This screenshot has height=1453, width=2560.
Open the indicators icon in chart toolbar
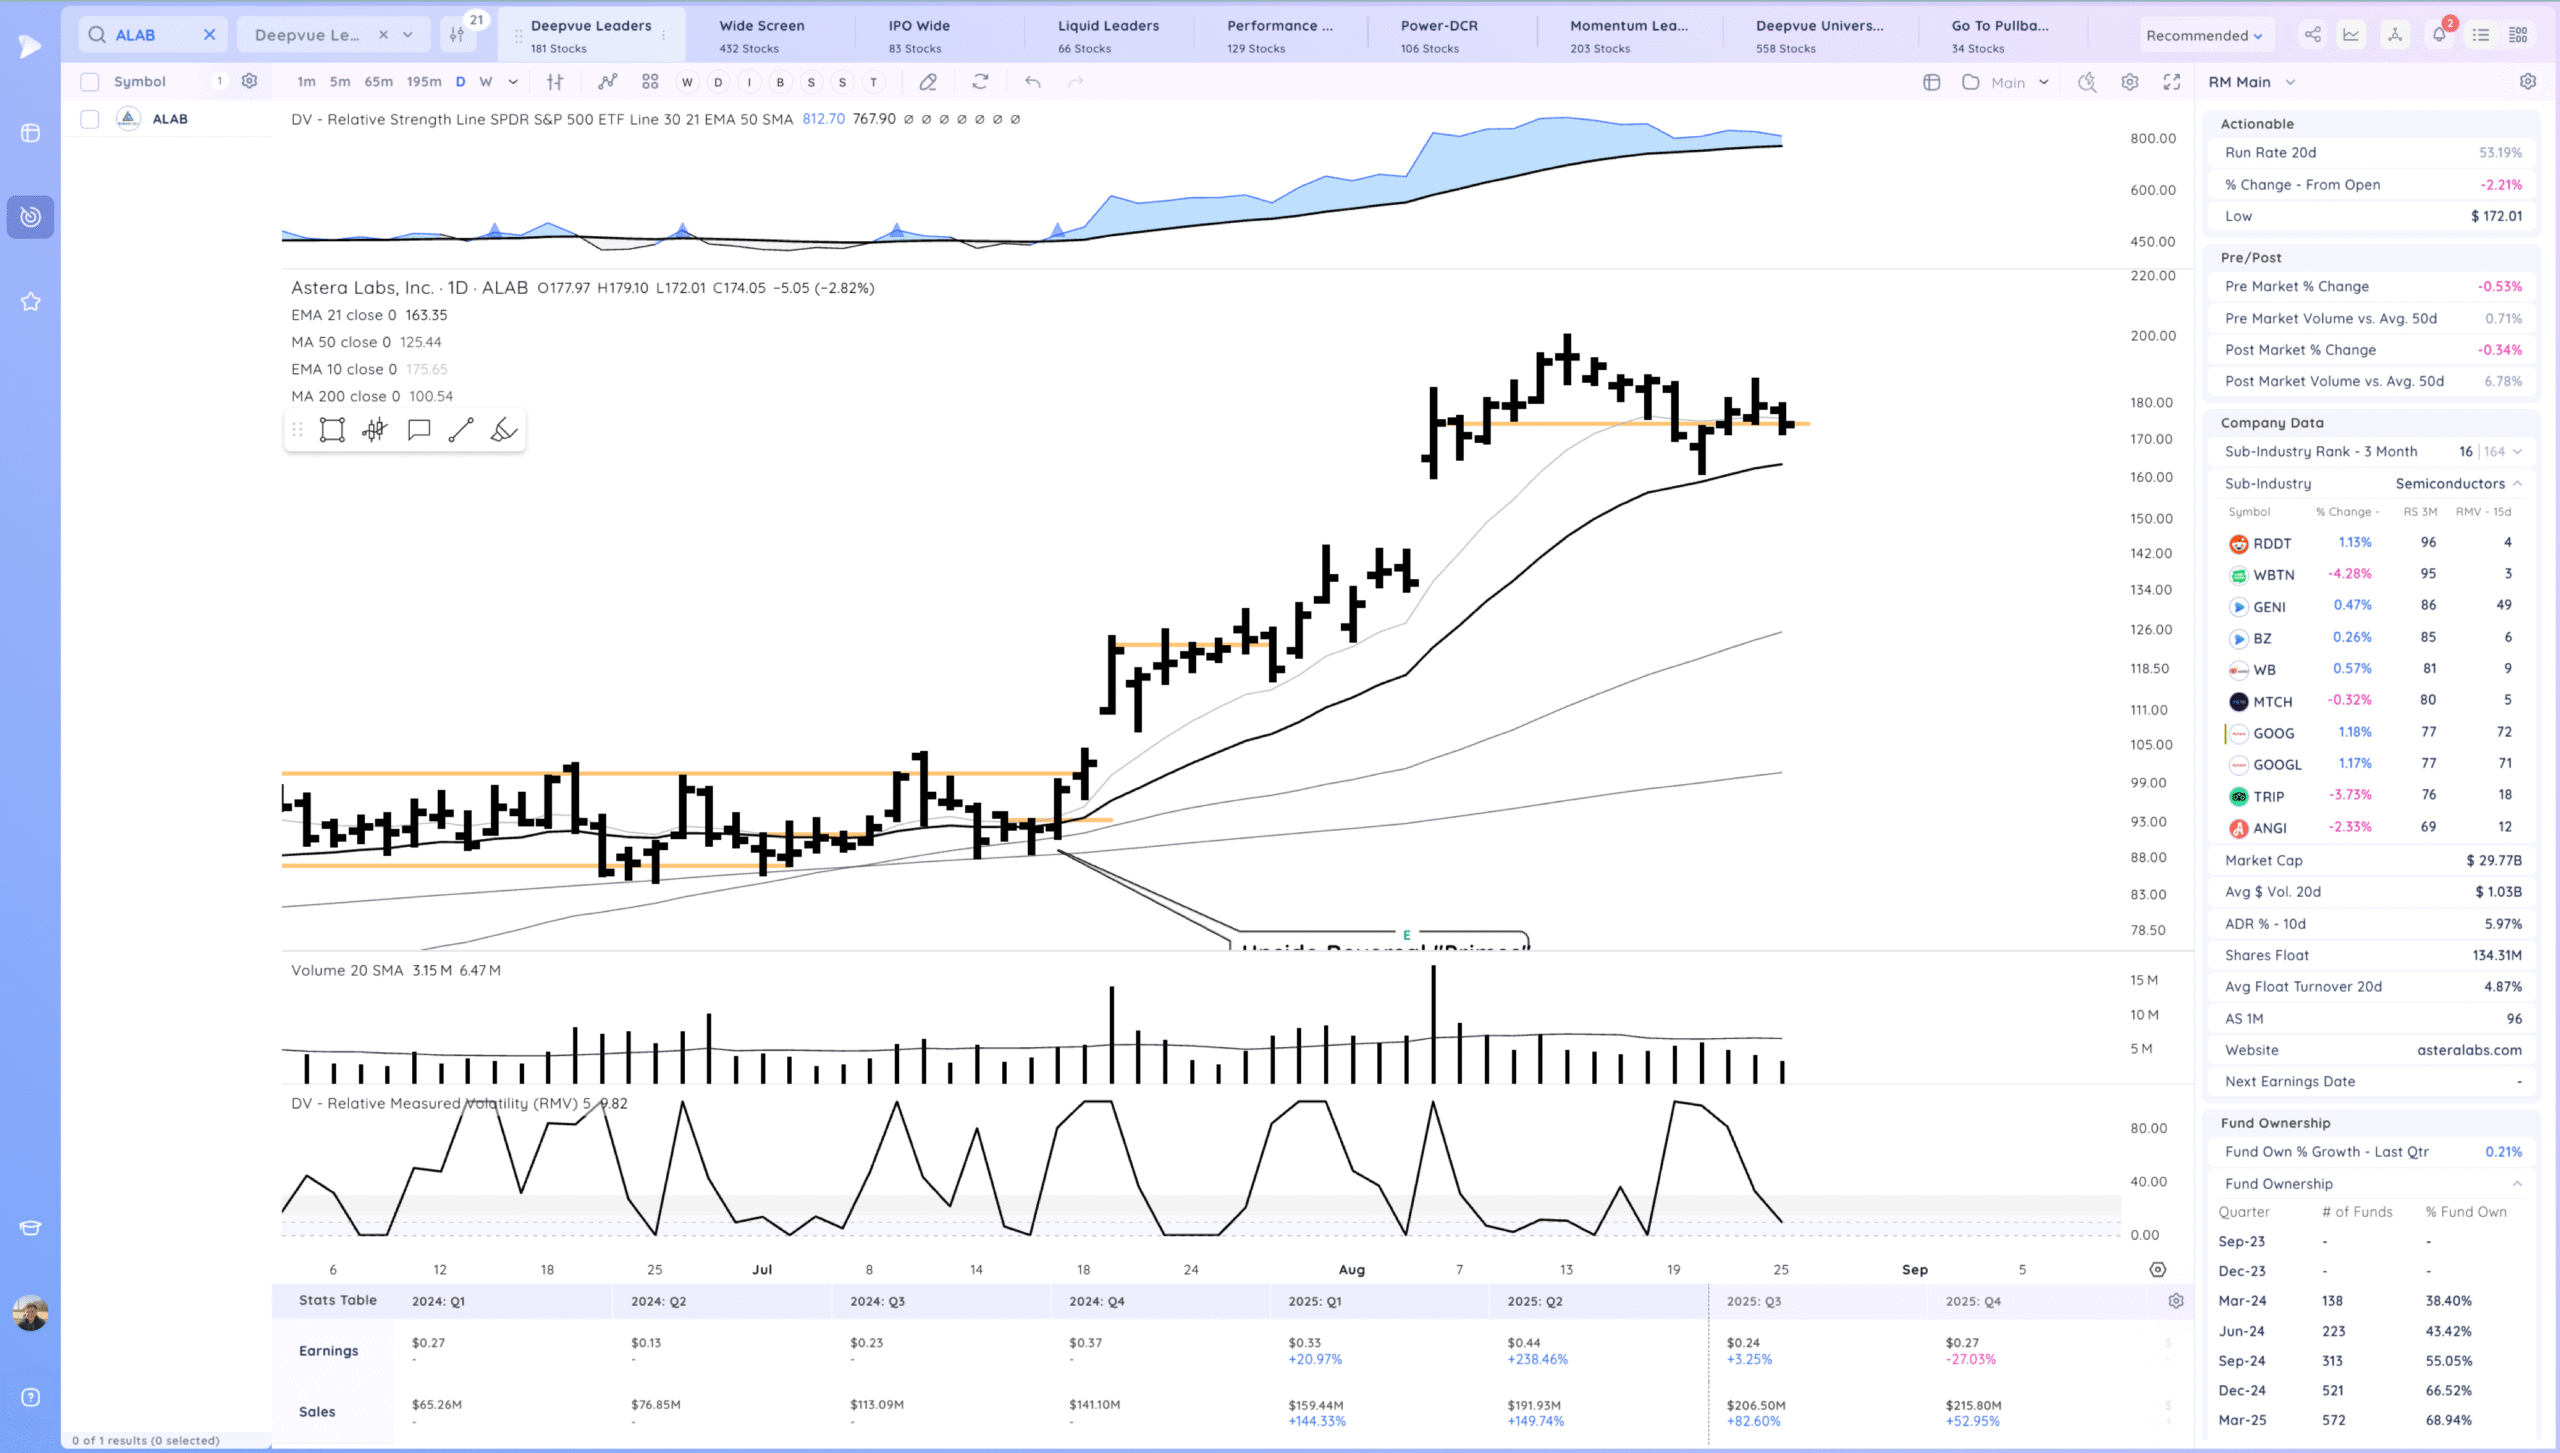[607, 82]
